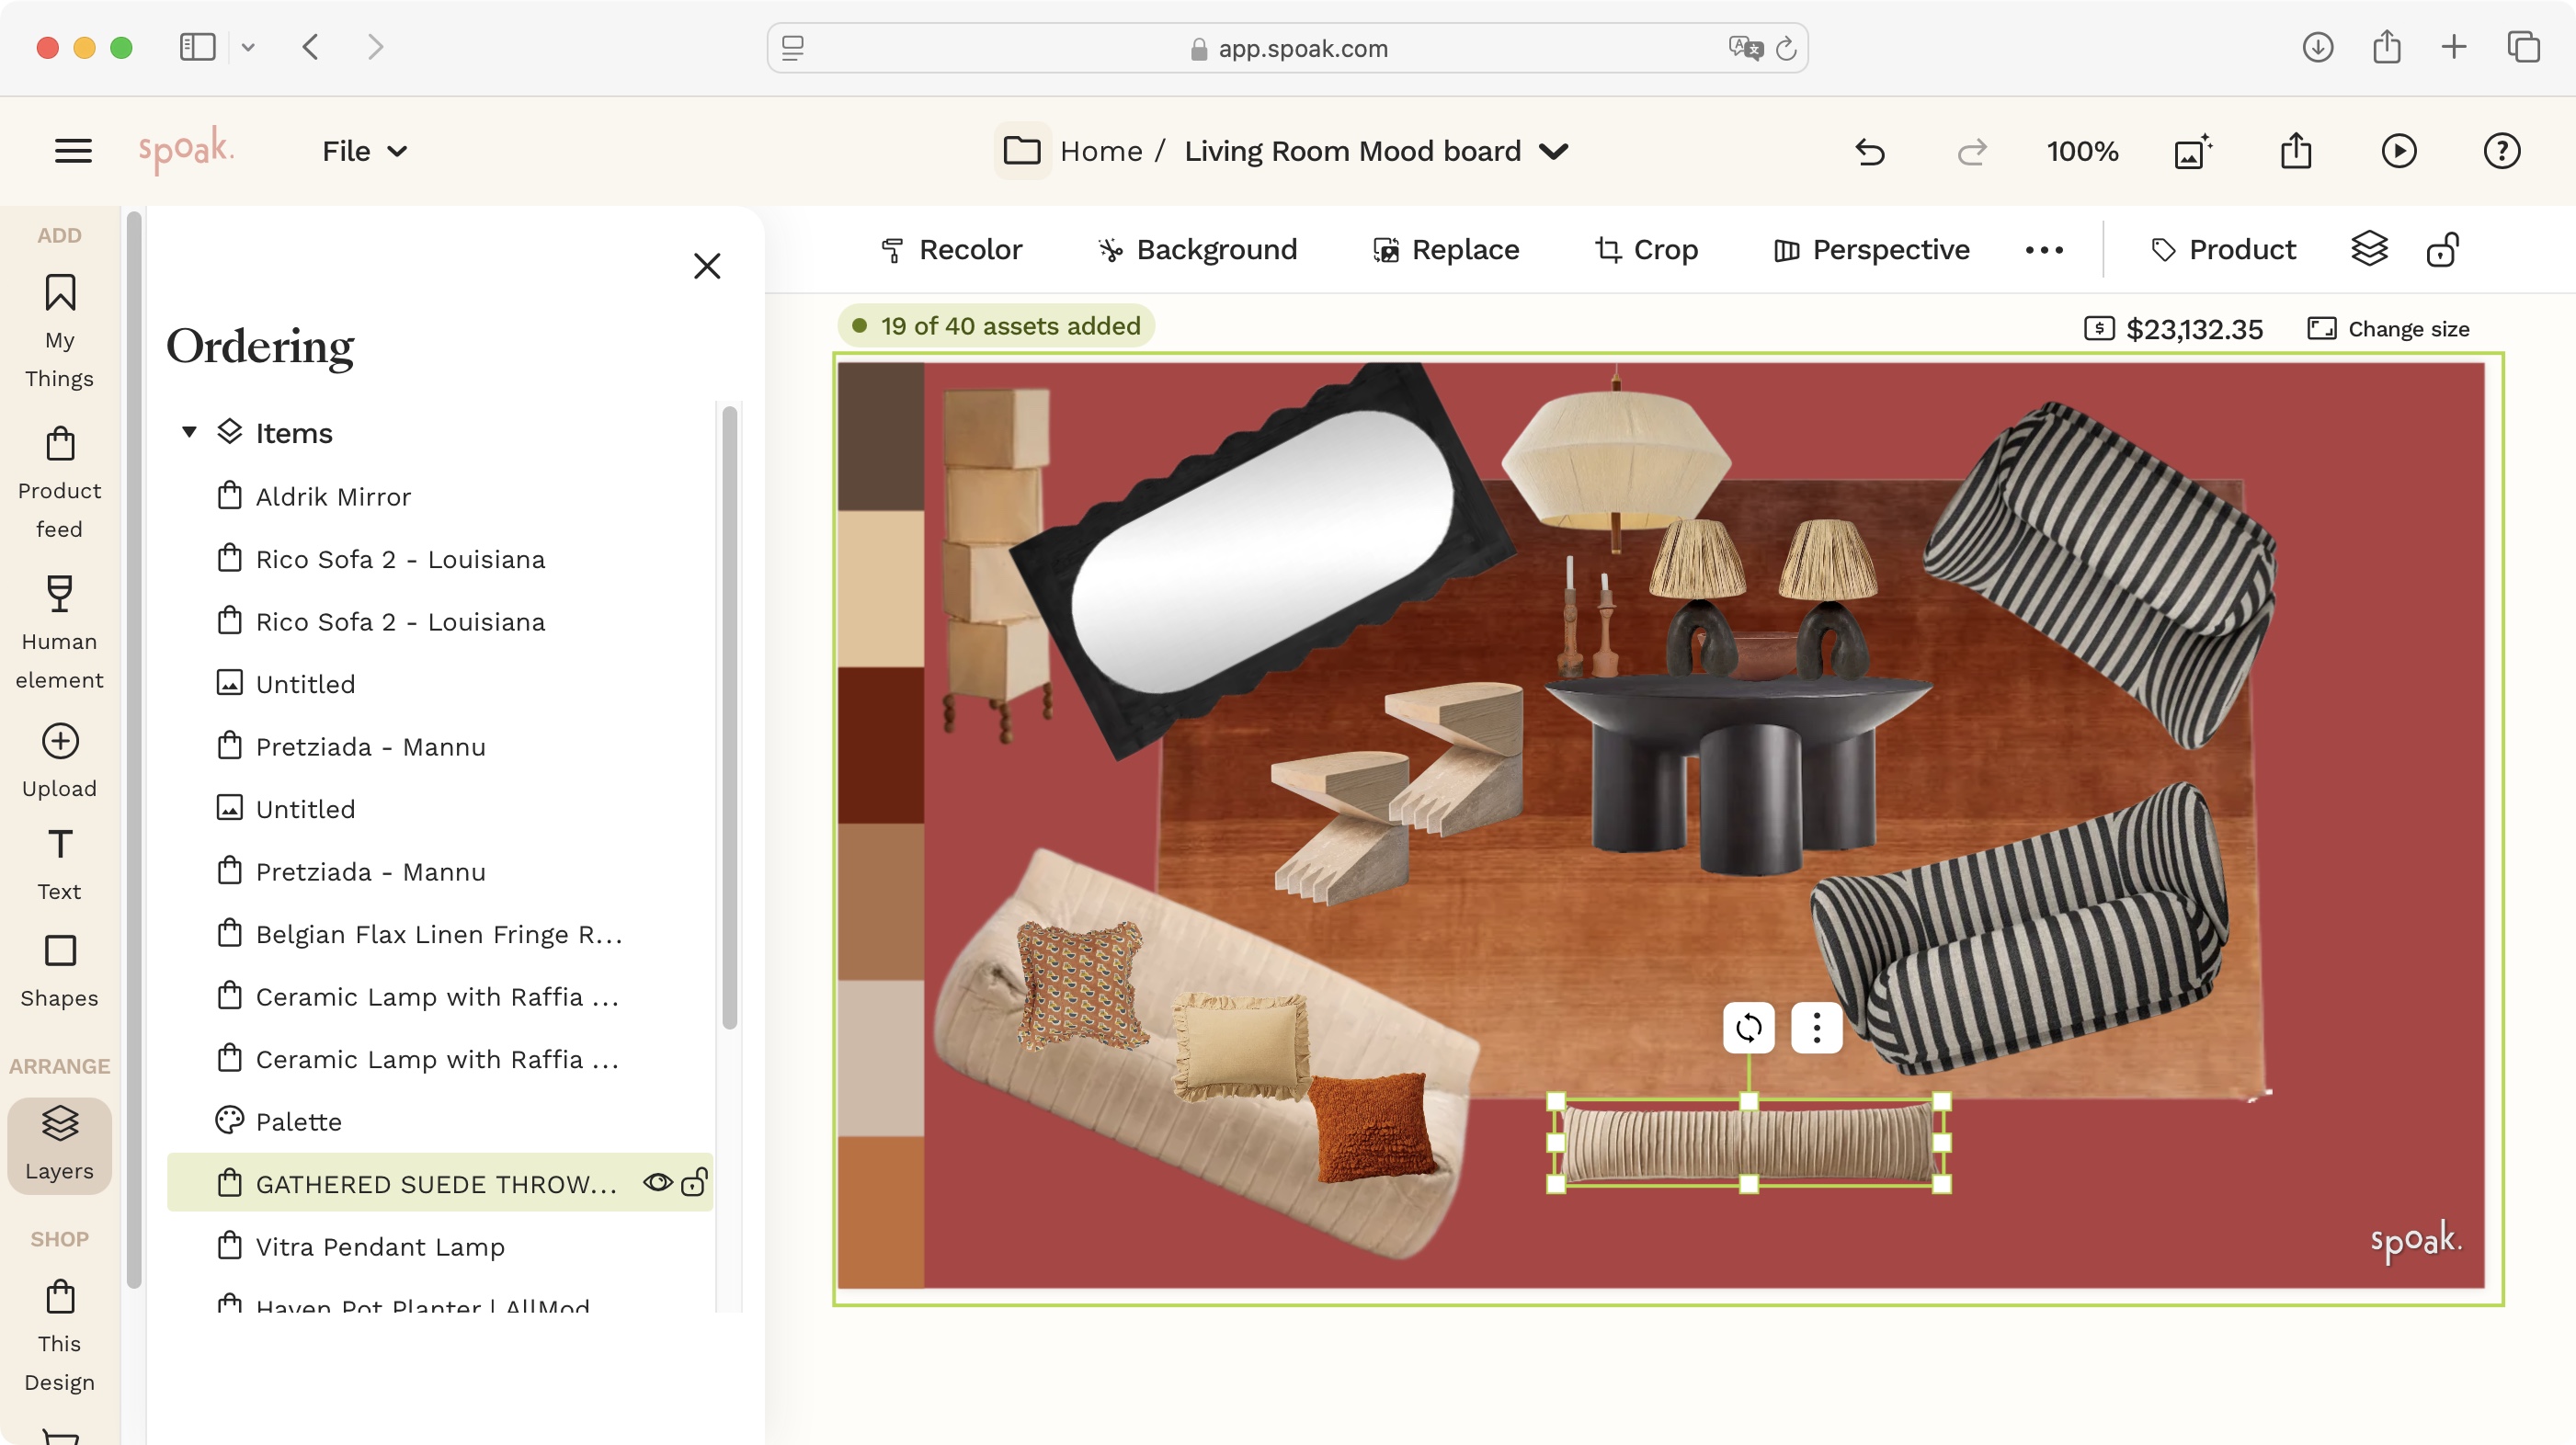This screenshot has width=2576, height=1445.
Task: Select the Text tool in the sidebar
Action: pyautogui.click(x=59, y=862)
